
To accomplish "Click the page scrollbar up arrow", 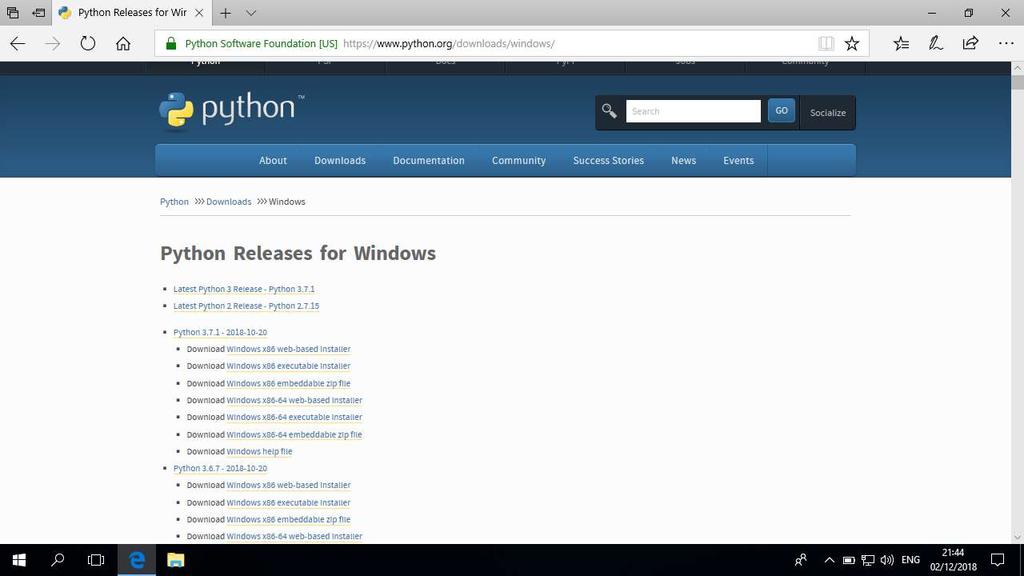I will coord(1017,68).
